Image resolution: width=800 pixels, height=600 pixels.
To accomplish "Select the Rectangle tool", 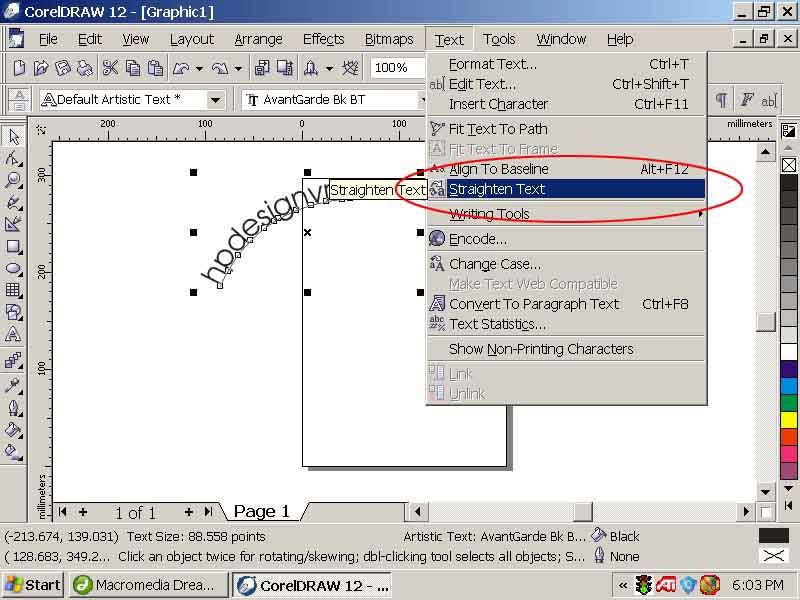I will tap(13, 247).
